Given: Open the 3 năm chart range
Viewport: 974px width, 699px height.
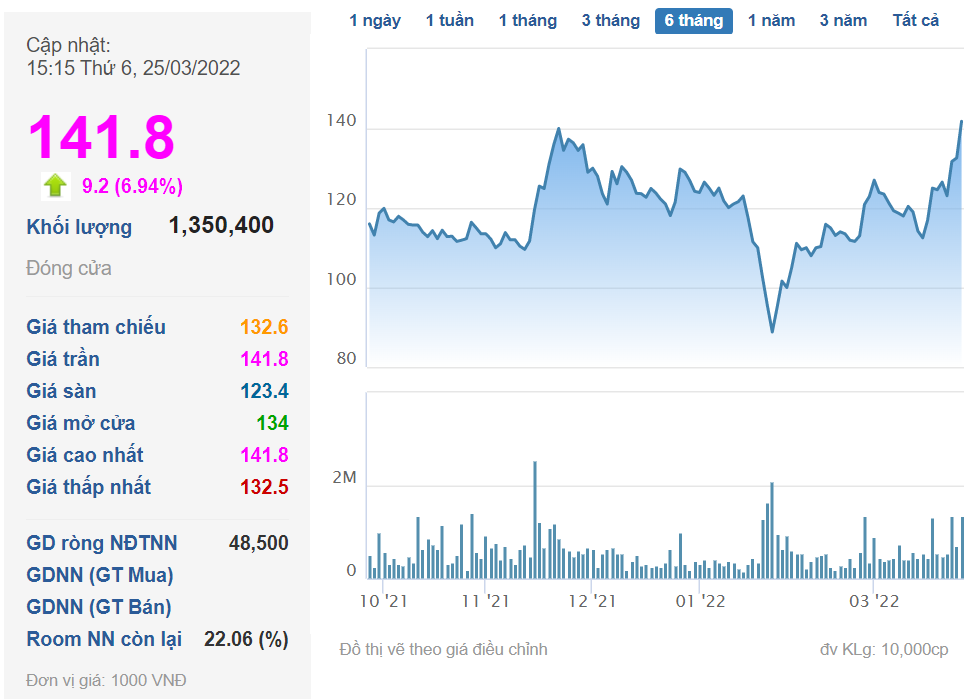Looking at the screenshot, I should [845, 21].
